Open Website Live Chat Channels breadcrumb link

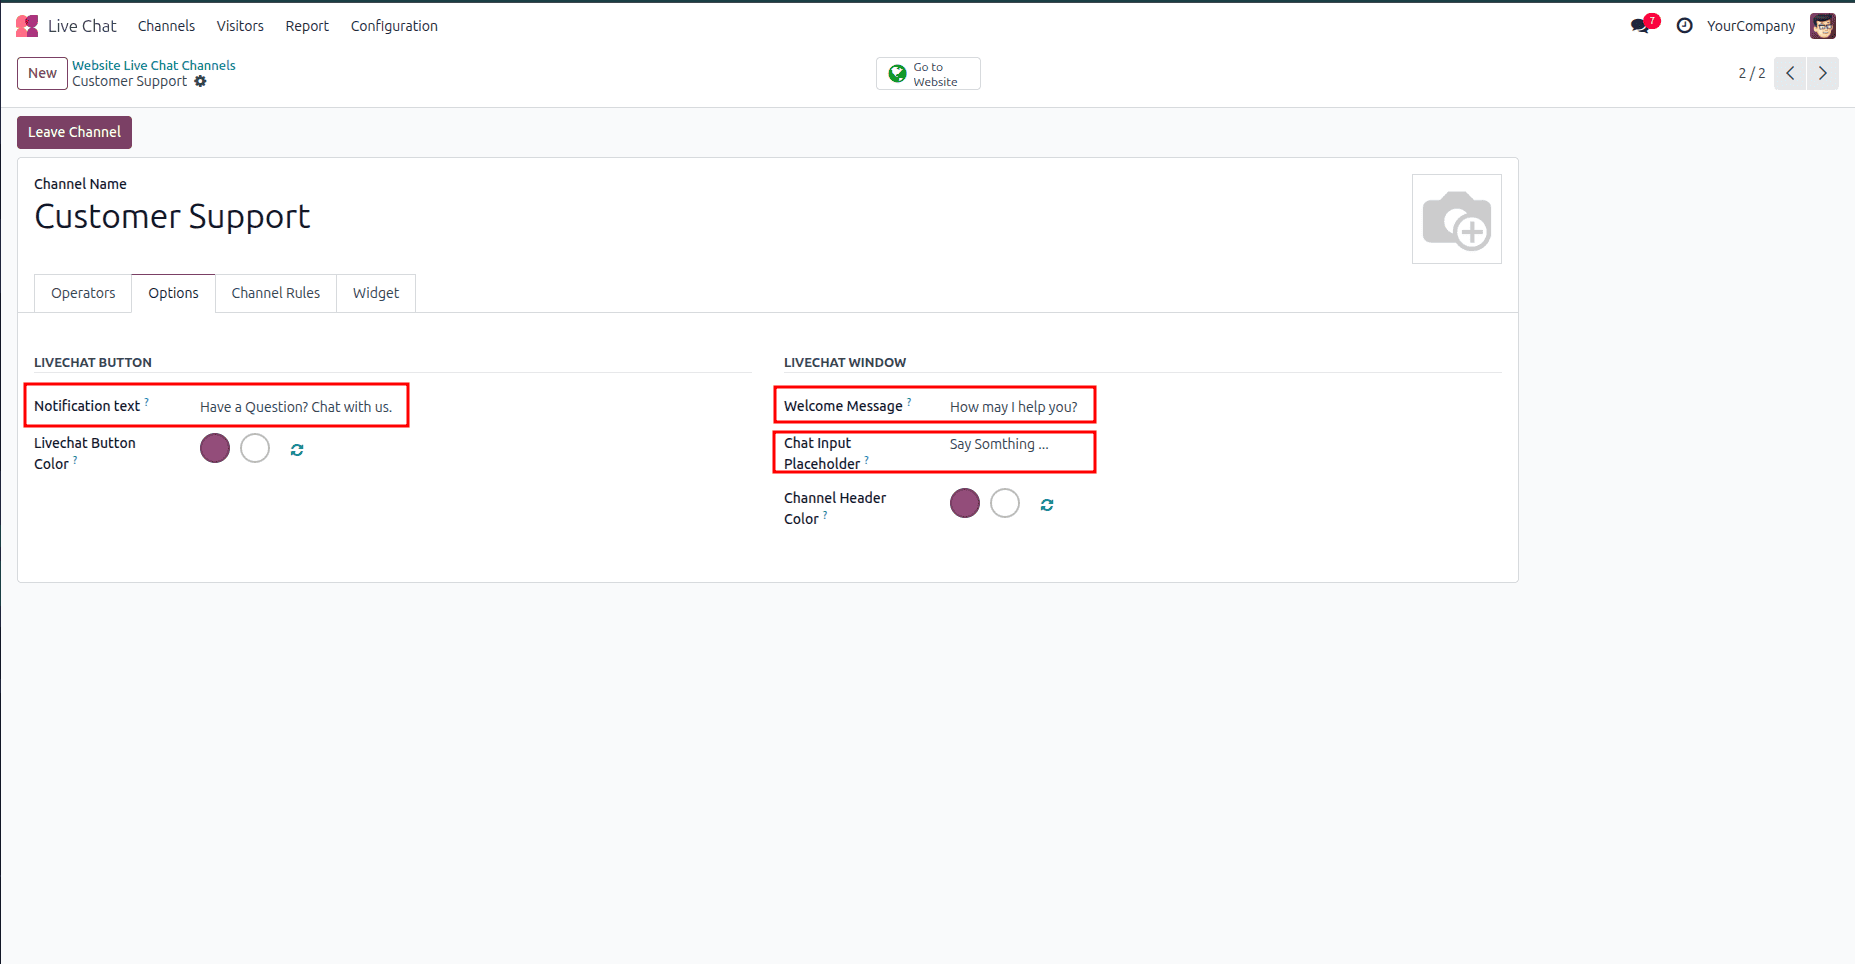coord(153,64)
